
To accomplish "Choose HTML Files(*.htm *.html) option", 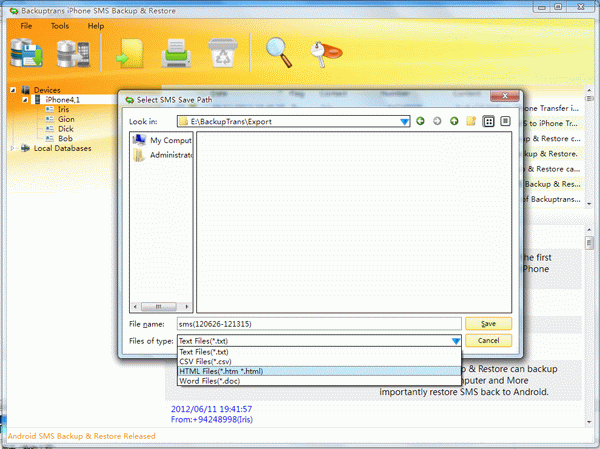I will pos(319,371).
